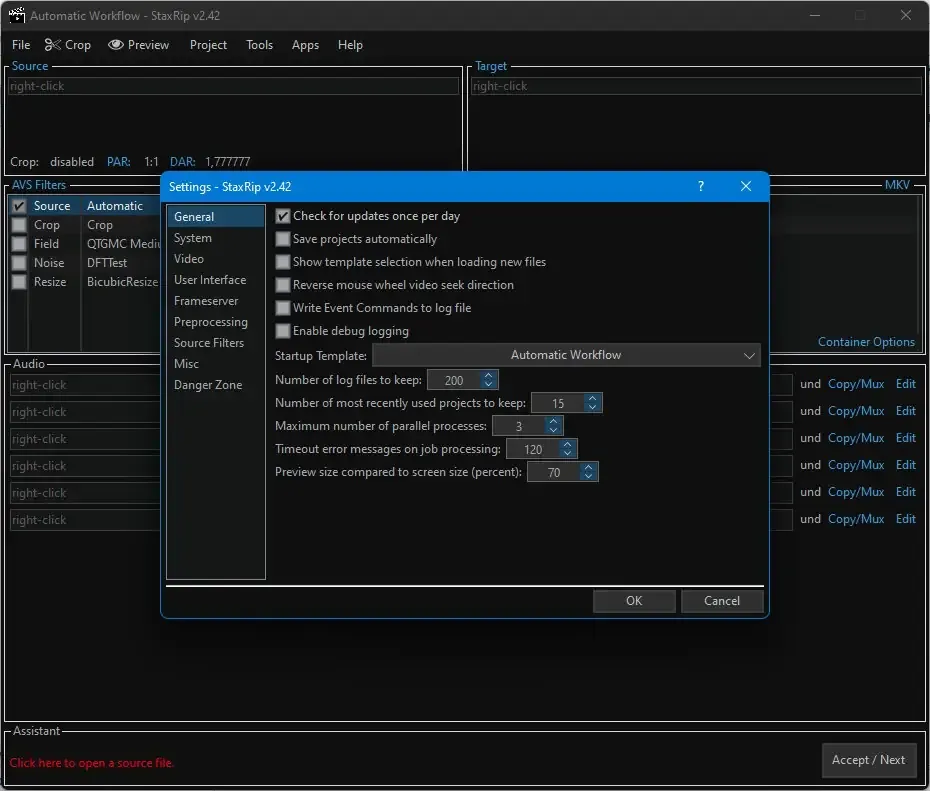The width and height of the screenshot is (930, 791).
Task: Click the Source path input field
Action: pos(233,86)
